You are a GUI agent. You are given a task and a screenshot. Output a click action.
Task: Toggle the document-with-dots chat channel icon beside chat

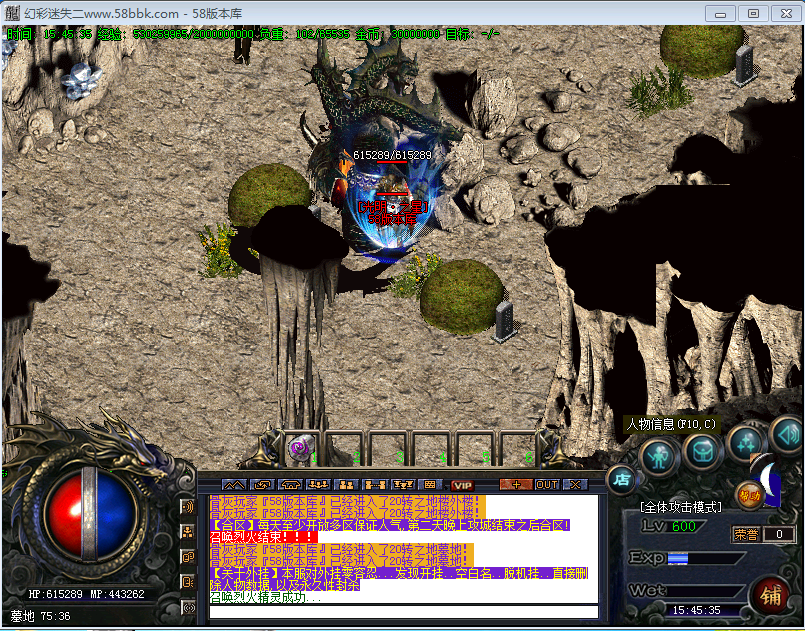[x=188, y=582]
